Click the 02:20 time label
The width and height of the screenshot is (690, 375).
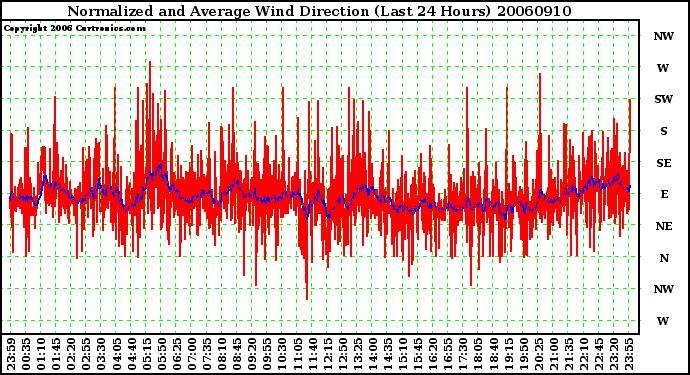coord(72,354)
